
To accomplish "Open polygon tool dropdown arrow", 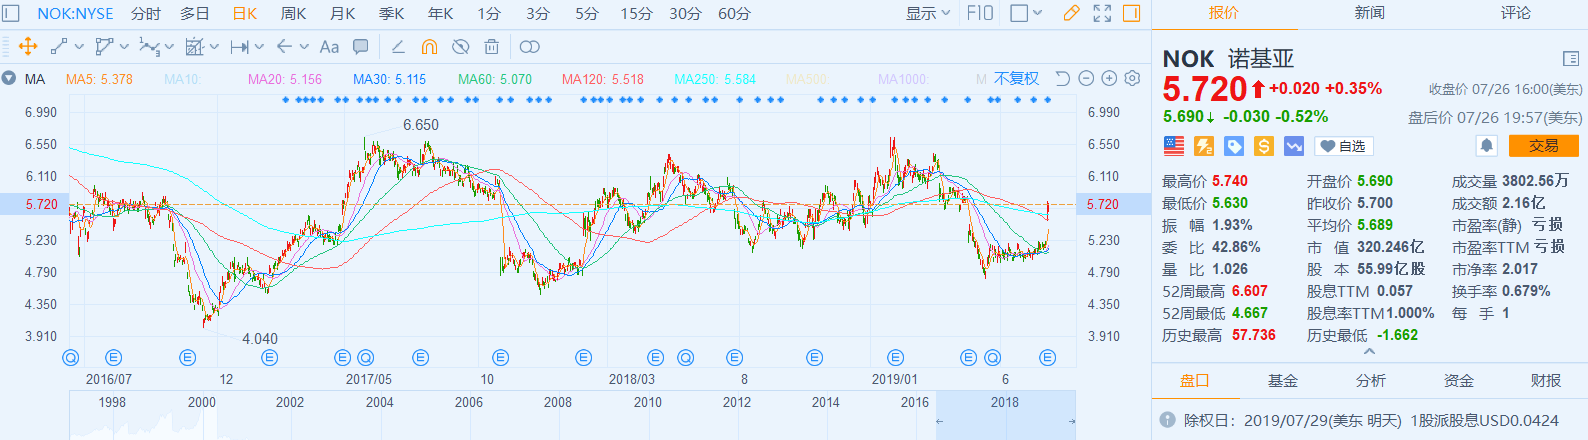I will [x=124, y=47].
